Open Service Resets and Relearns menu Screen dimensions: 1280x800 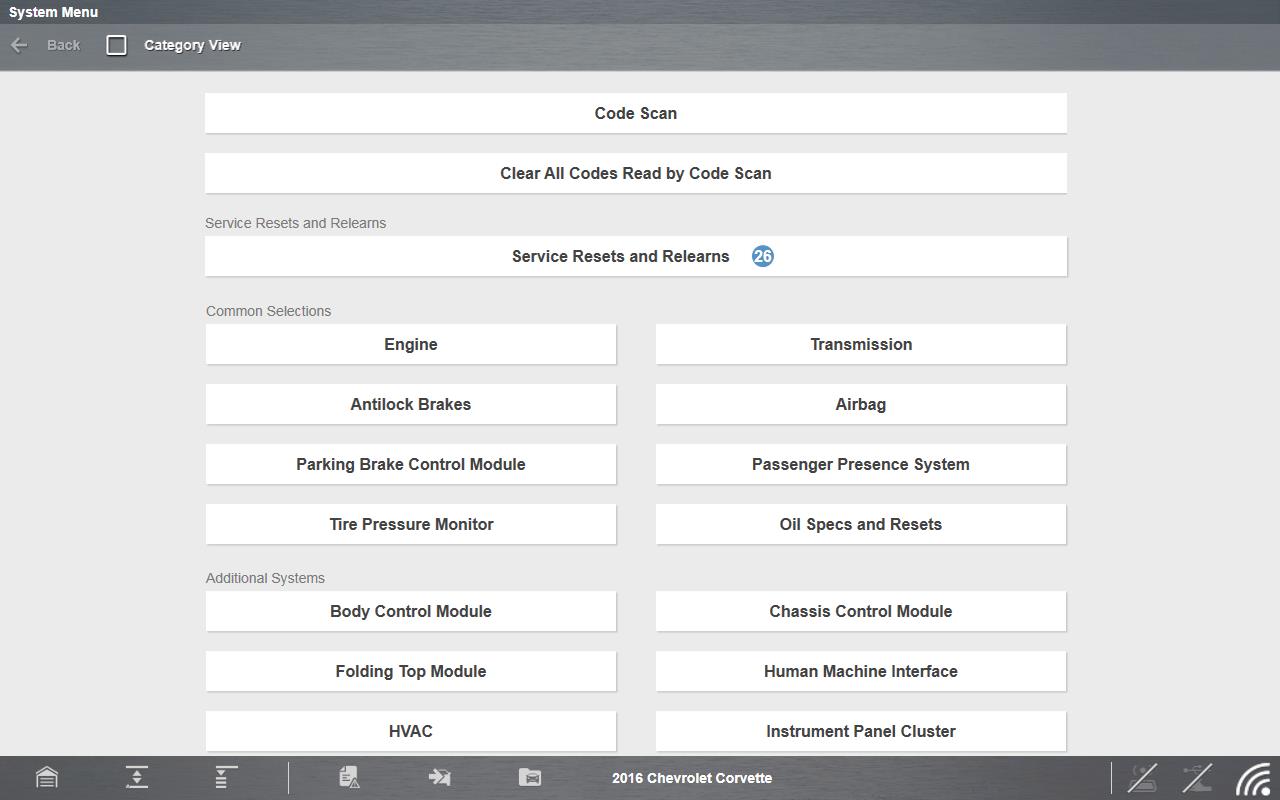[x=620, y=256]
